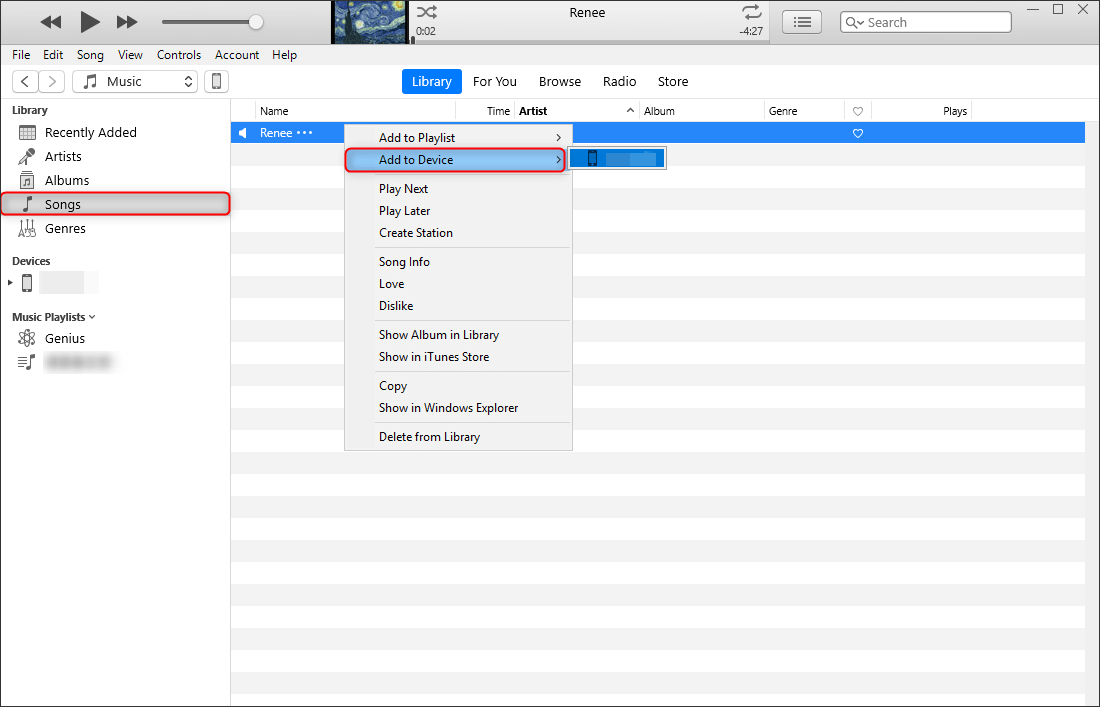The height and width of the screenshot is (707, 1100).
Task: Click the Search input field
Action: click(x=935, y=22)
